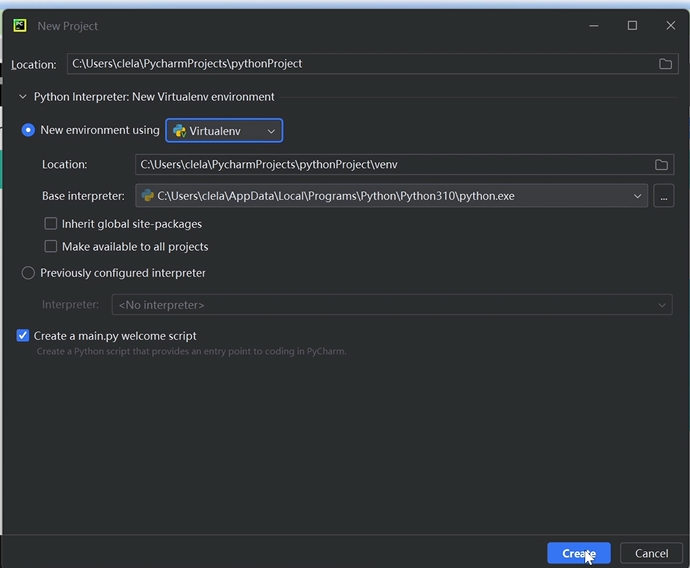Open the disabled Interpreter combo box
Screen dimensions: 690x568
pos(391,305)
